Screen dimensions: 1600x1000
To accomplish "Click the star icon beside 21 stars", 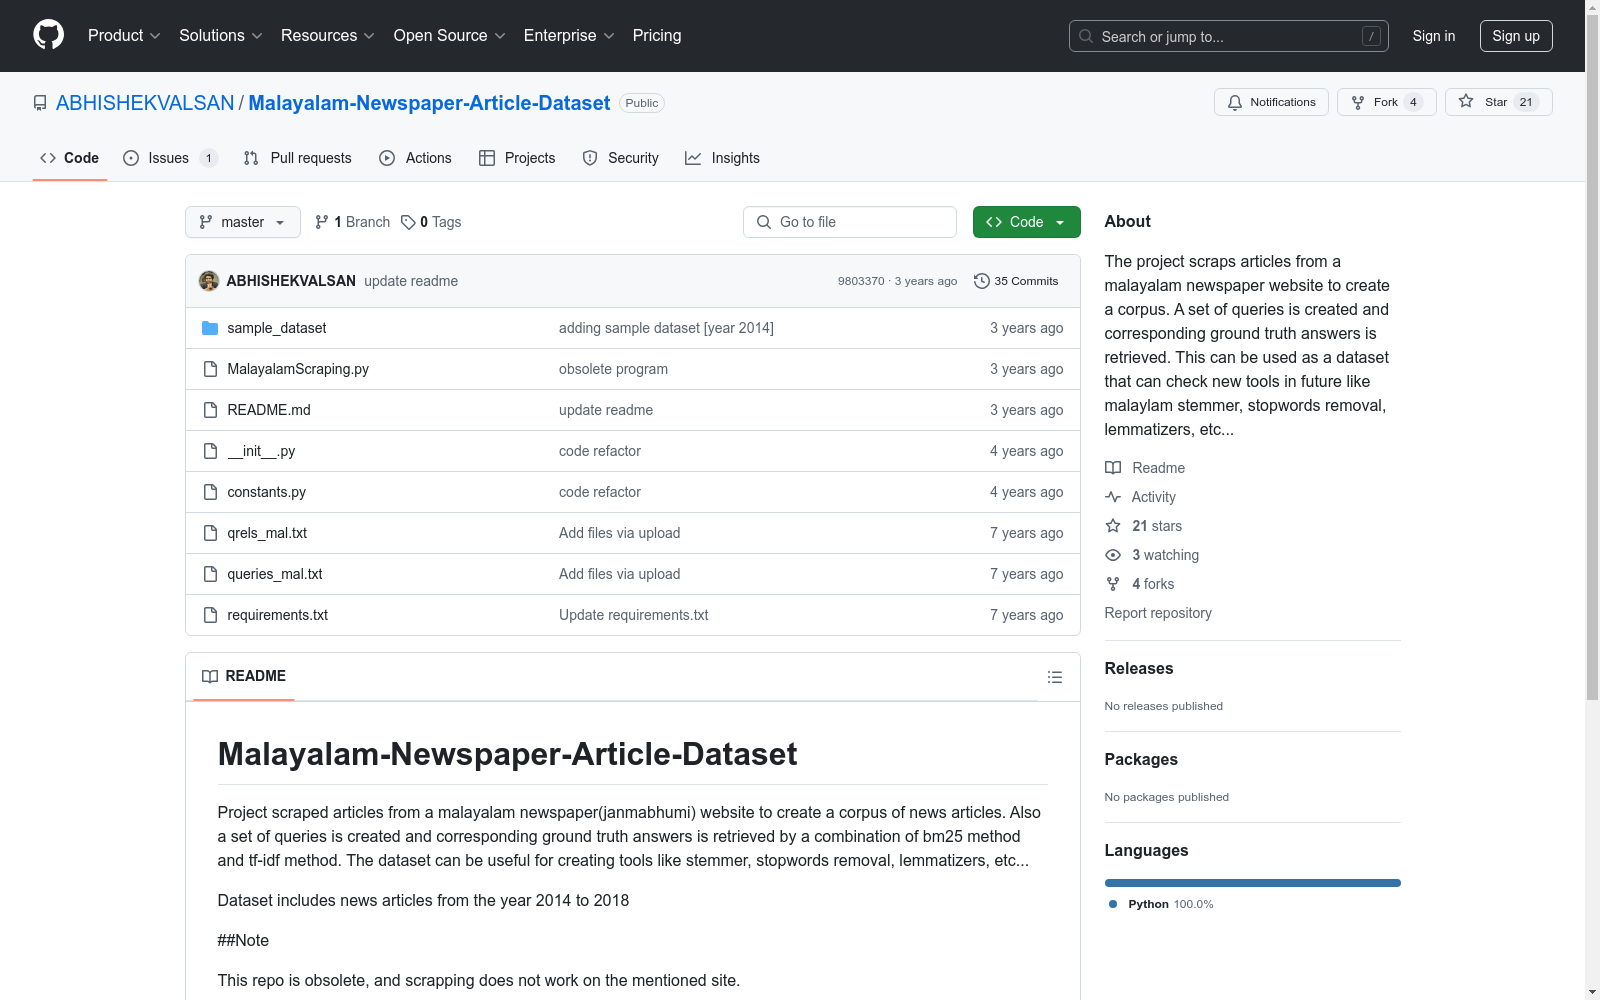I will click(1113, 526).
